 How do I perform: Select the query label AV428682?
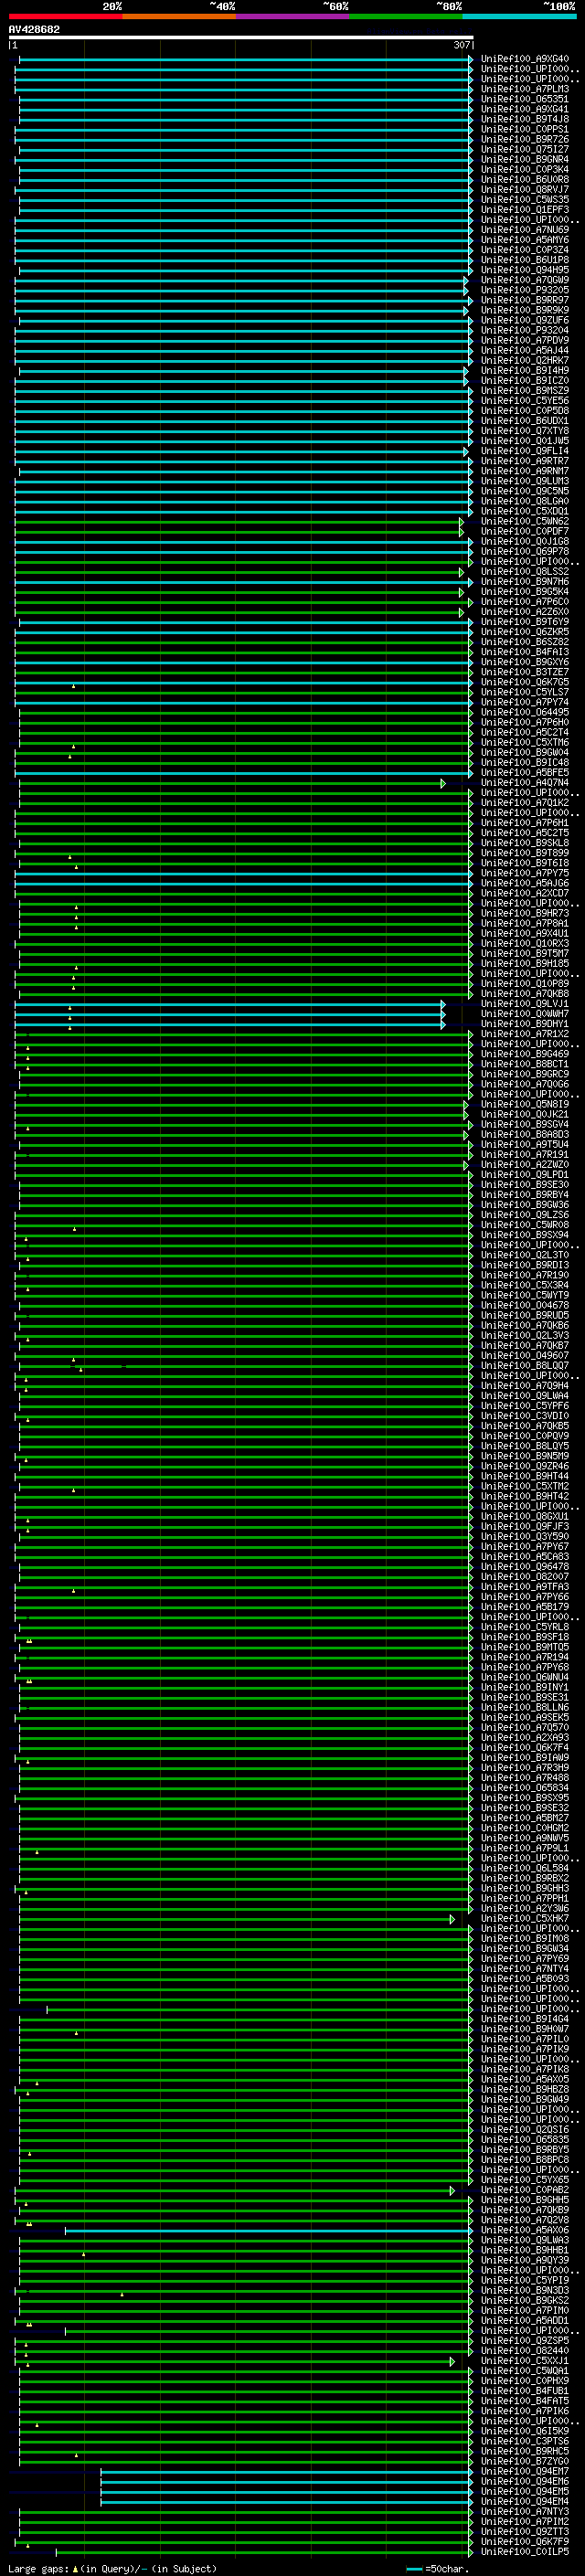click(34, 29)
